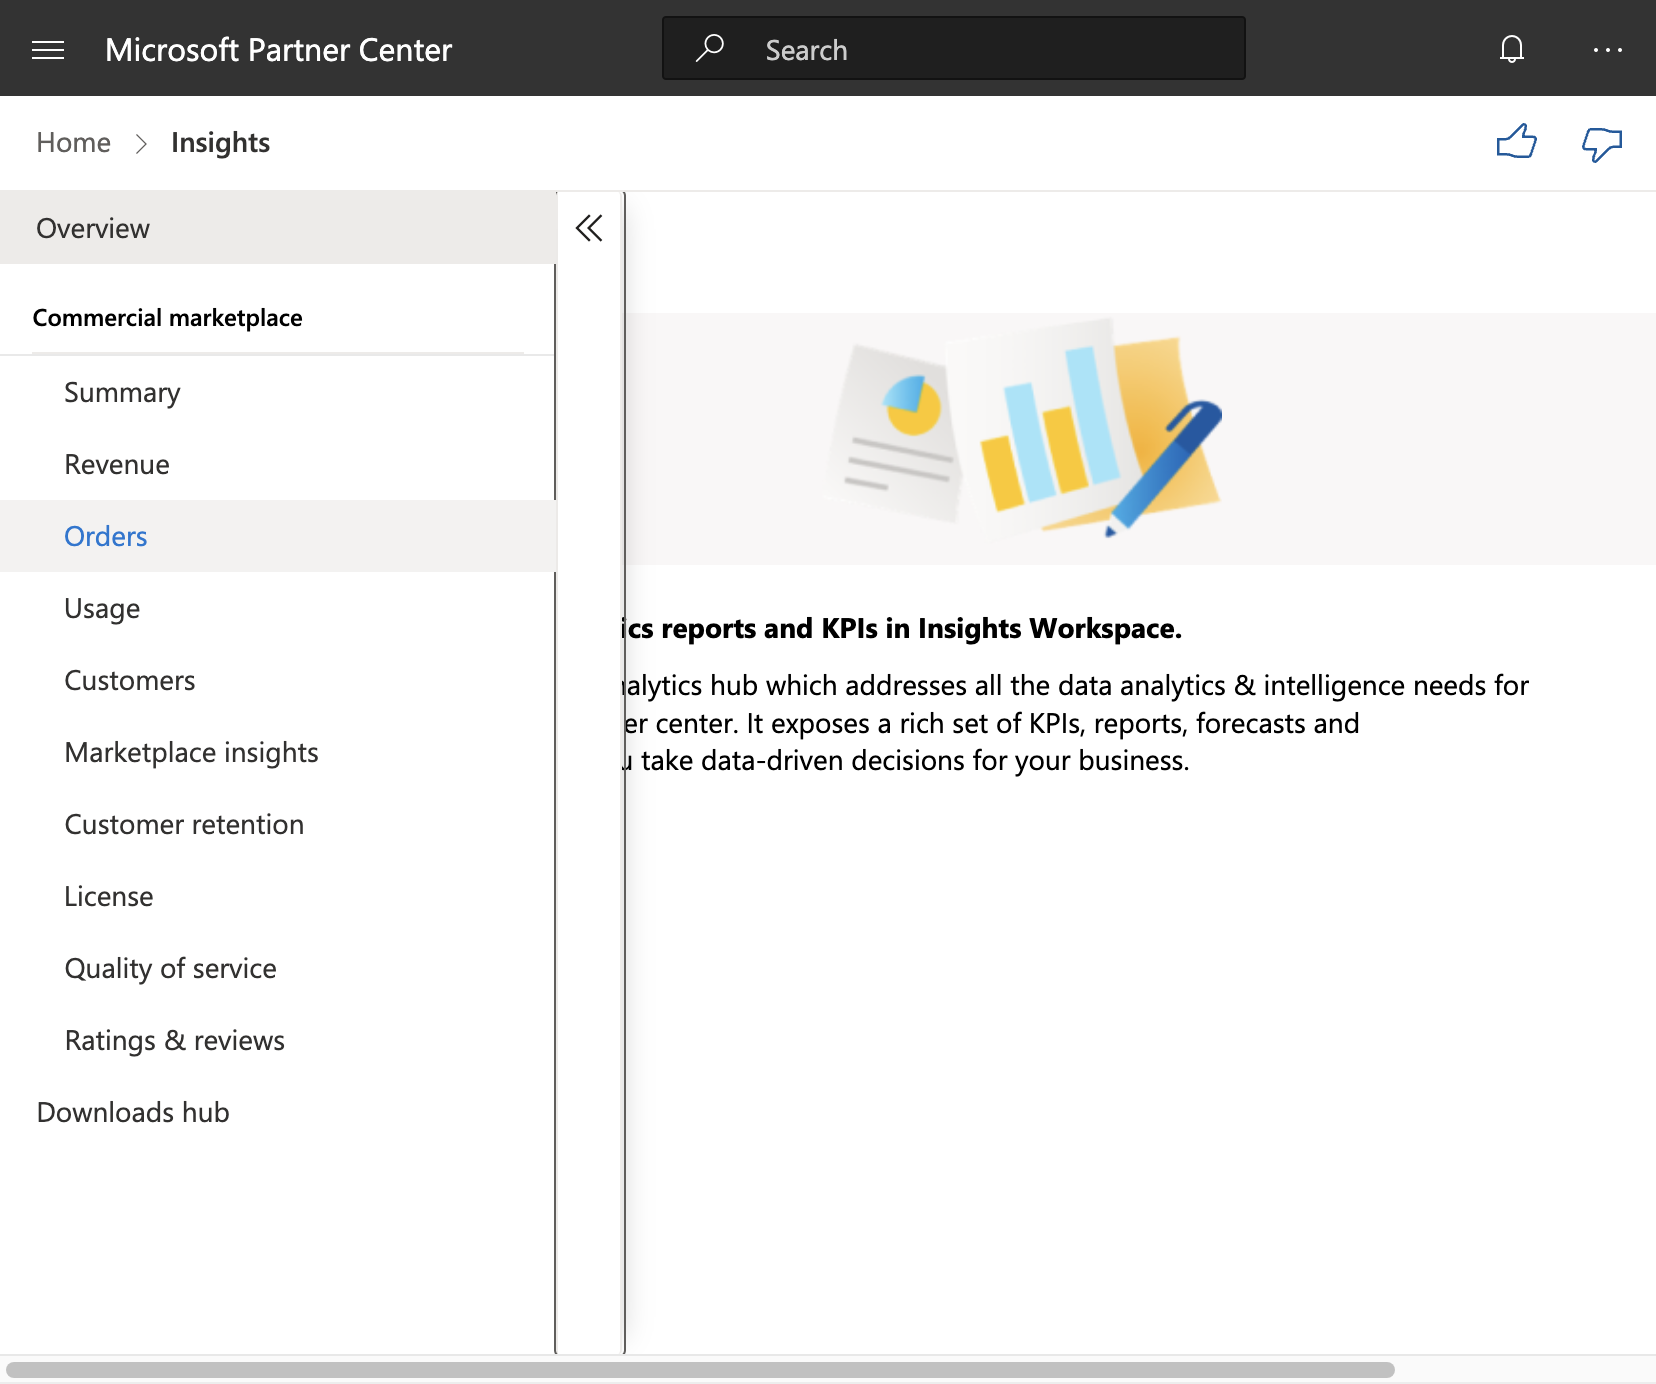Focus the Search input field

coord(953,48)
